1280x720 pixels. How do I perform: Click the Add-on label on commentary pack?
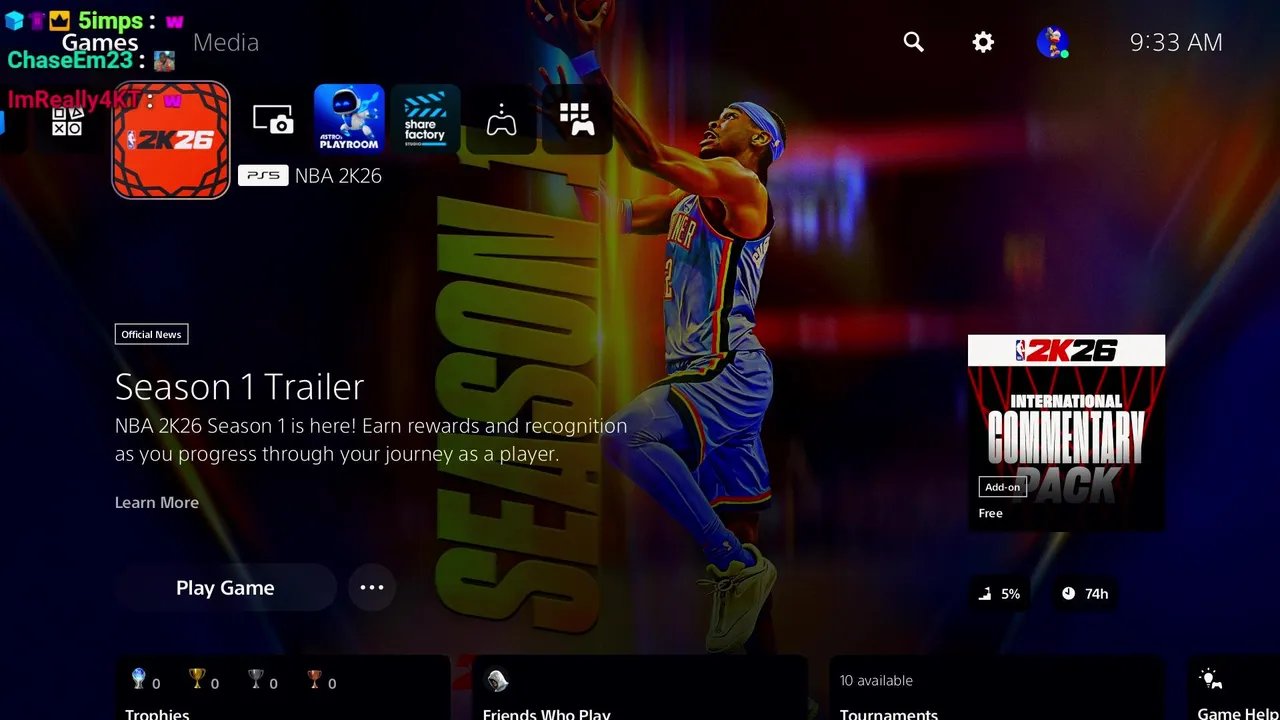[1002, 487]
